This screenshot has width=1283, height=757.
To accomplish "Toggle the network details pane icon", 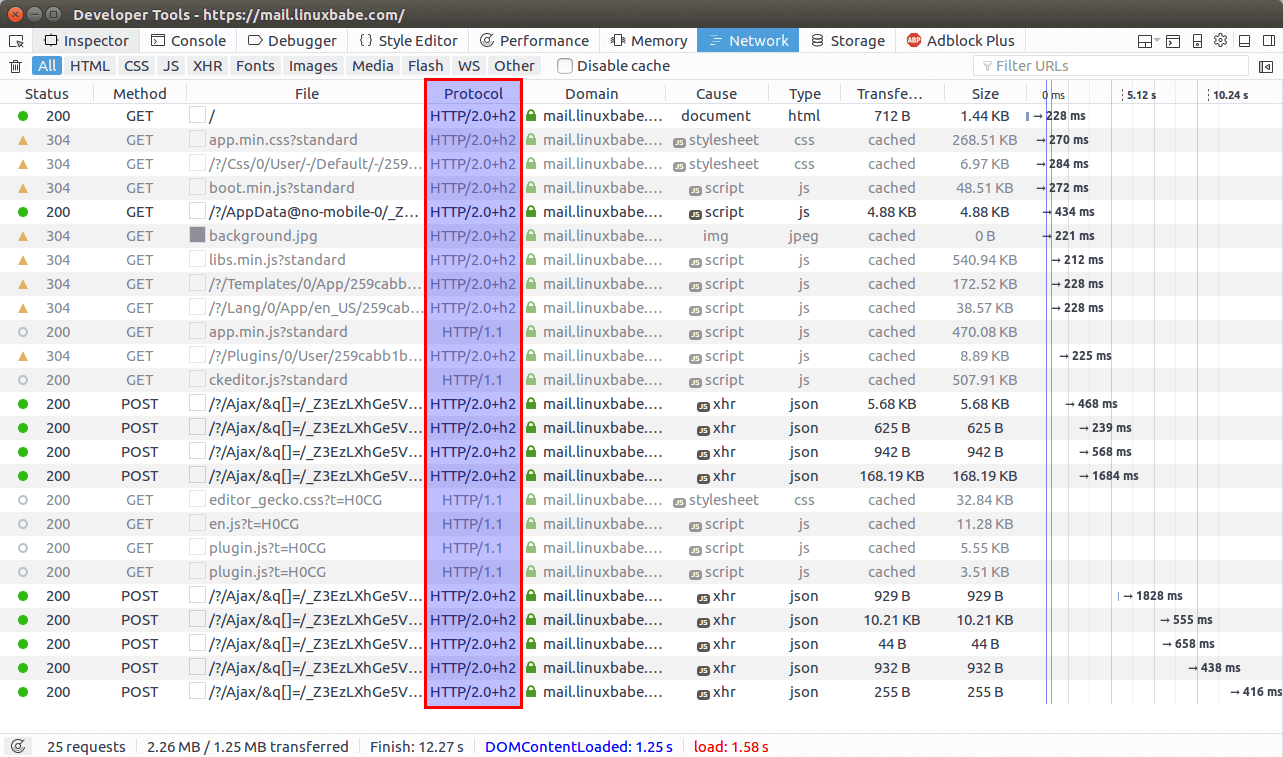I will 1266,66.
